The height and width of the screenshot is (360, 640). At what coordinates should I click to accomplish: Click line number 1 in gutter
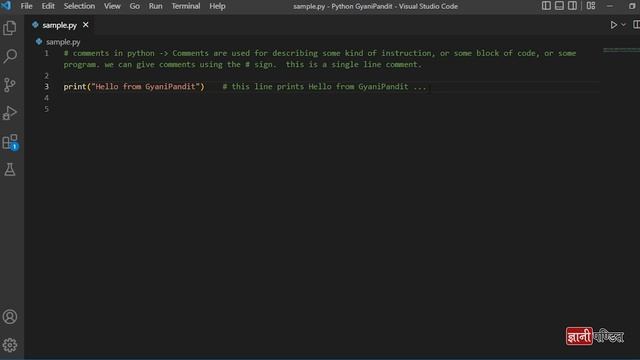point(46,53)
